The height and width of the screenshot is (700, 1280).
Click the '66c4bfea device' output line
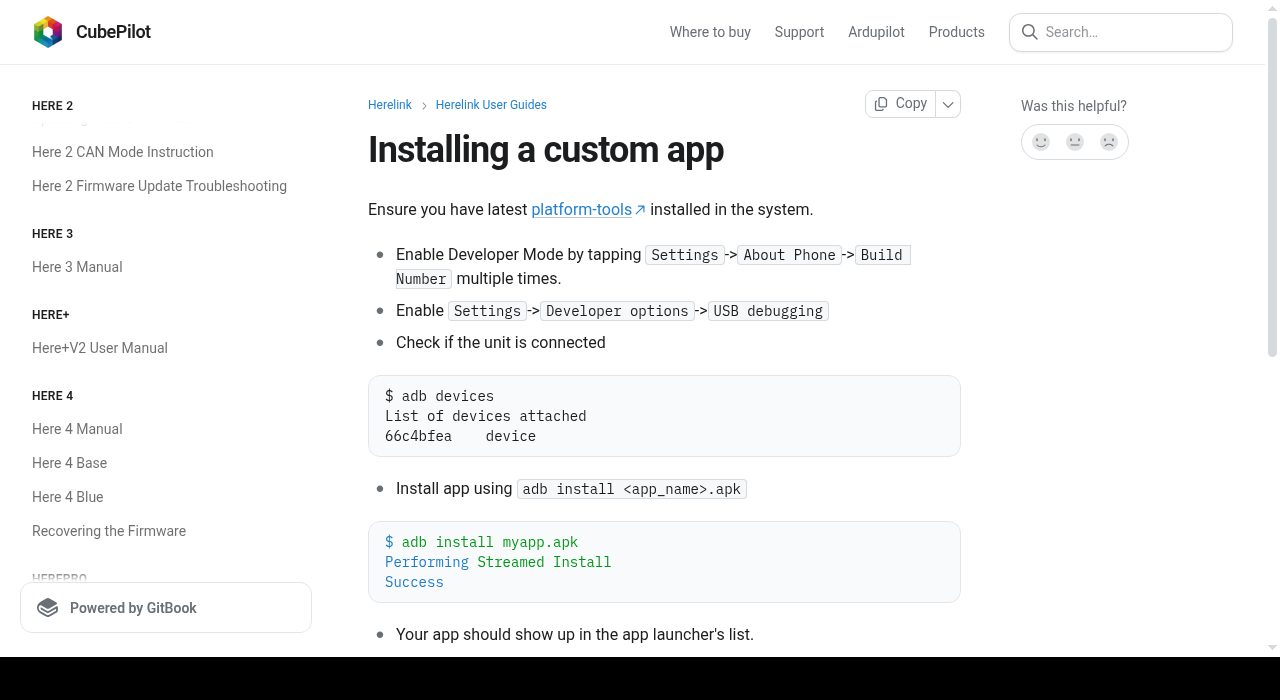pyautogui.click(x=460, y=436)
